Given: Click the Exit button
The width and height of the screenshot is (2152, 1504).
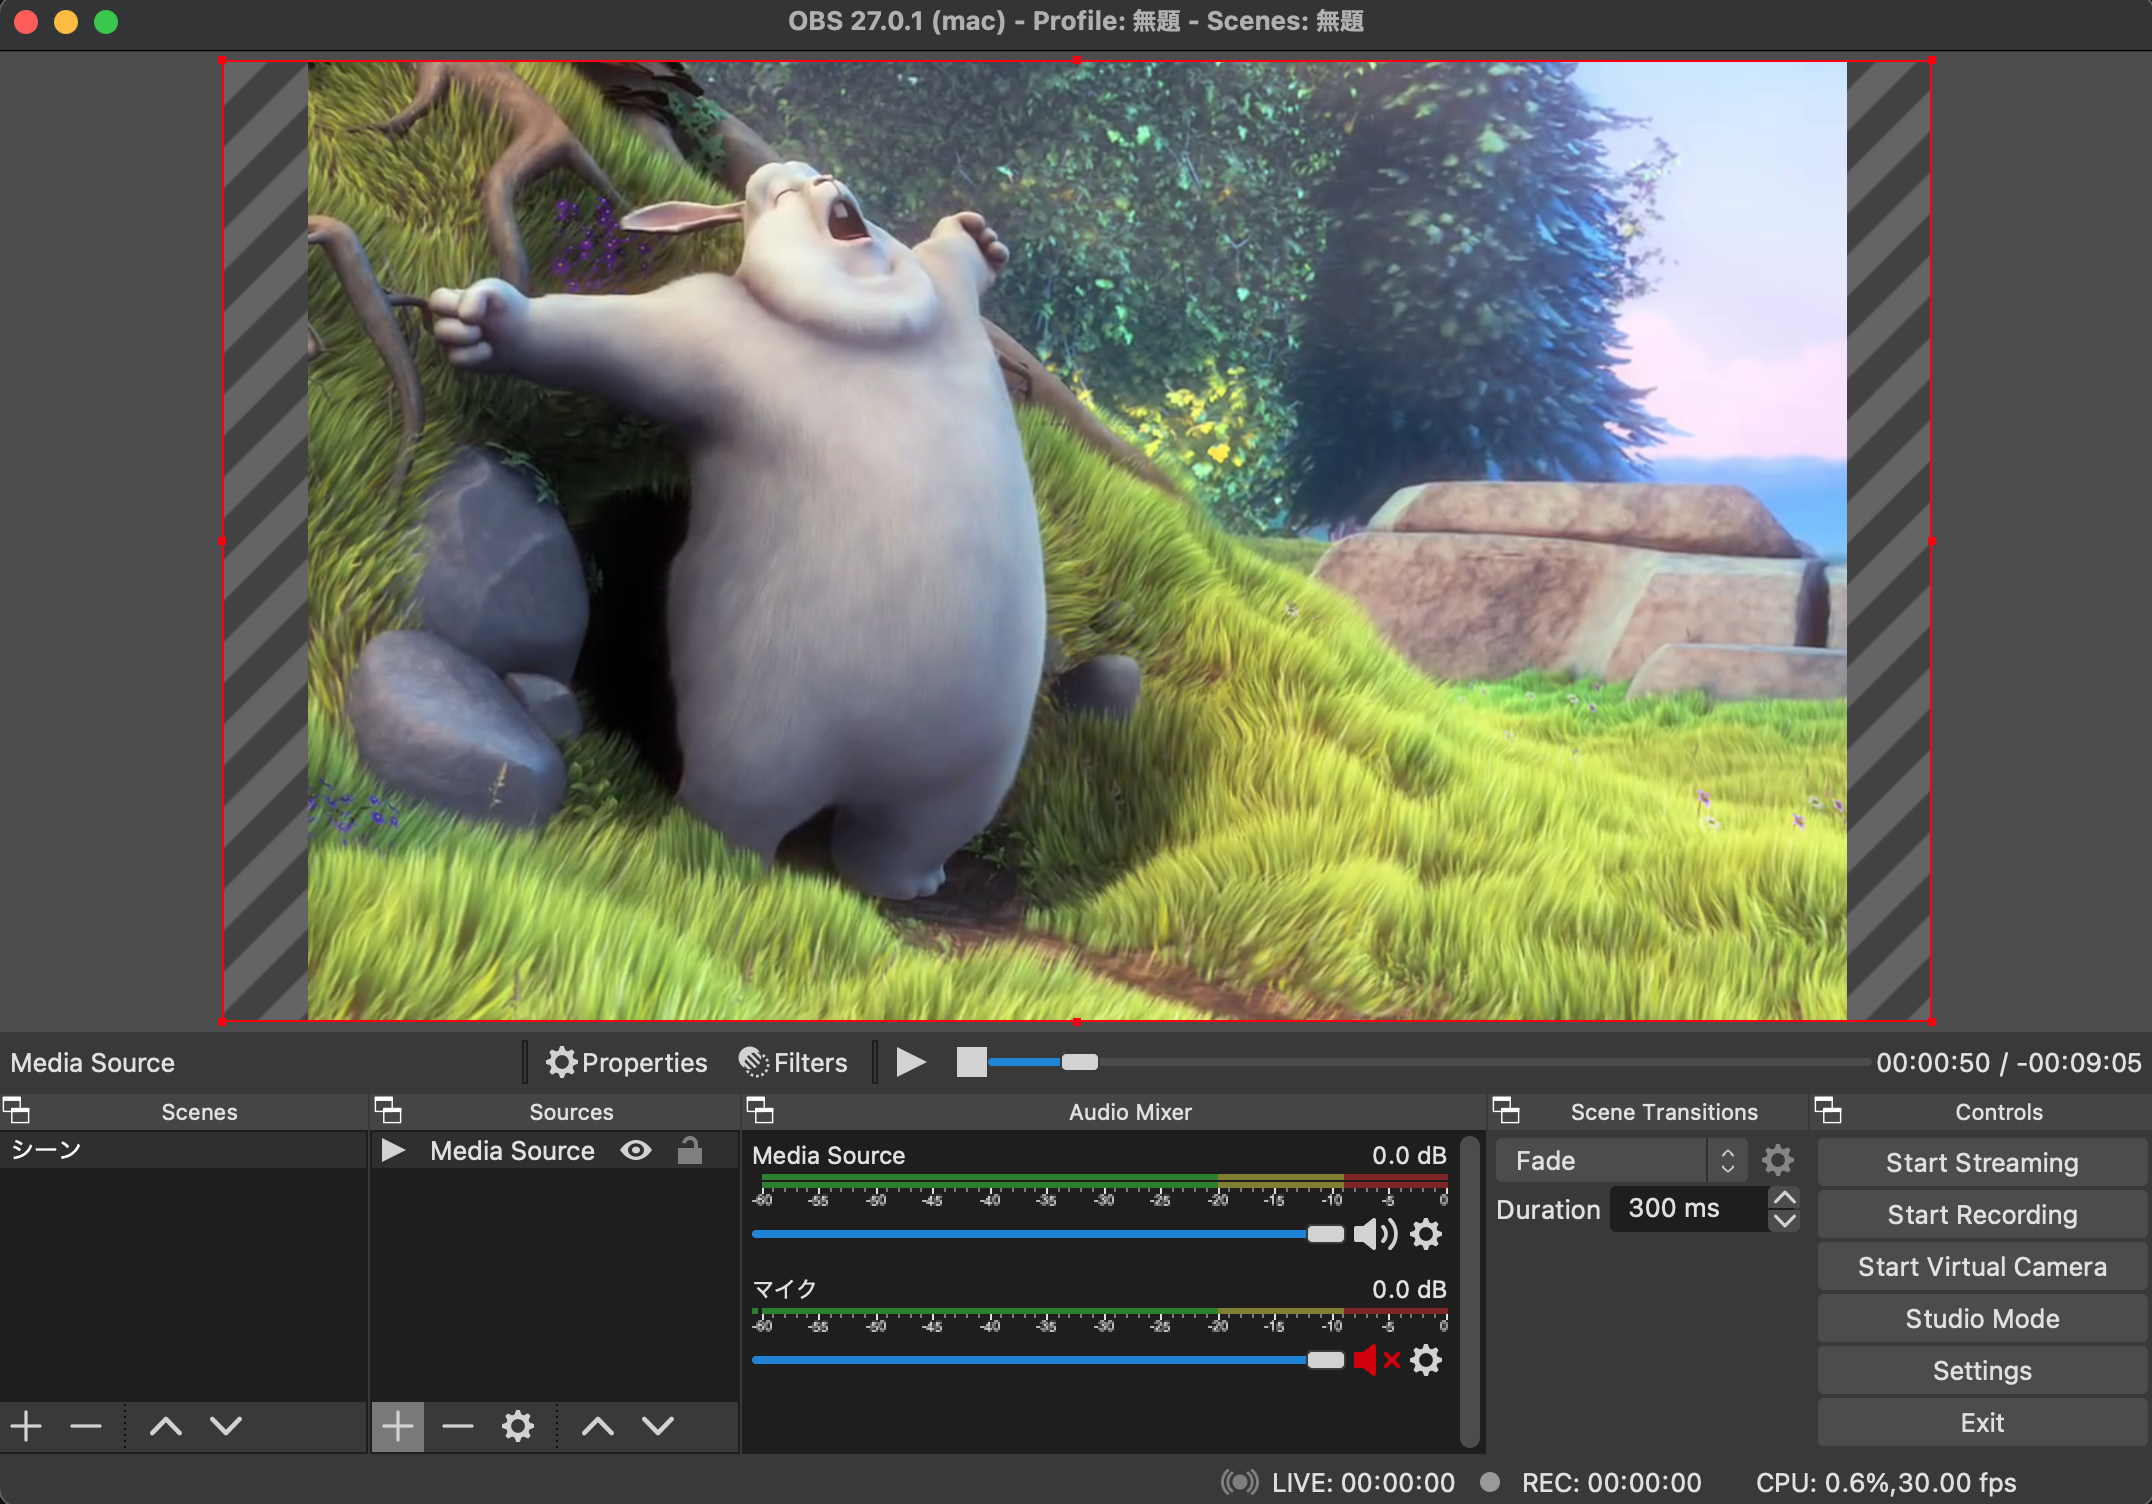Looking at the screenshot, I should pos(1982,1422).
